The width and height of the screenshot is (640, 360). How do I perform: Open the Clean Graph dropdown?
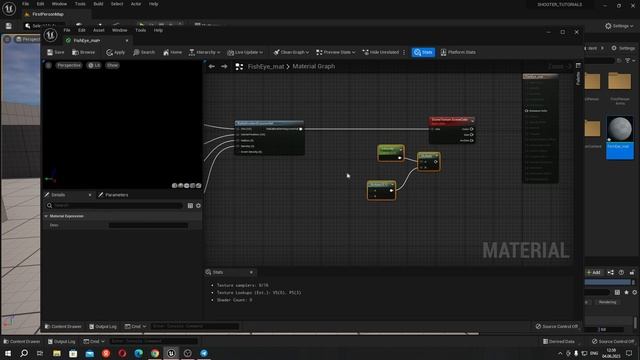click(x=291, y=52)
